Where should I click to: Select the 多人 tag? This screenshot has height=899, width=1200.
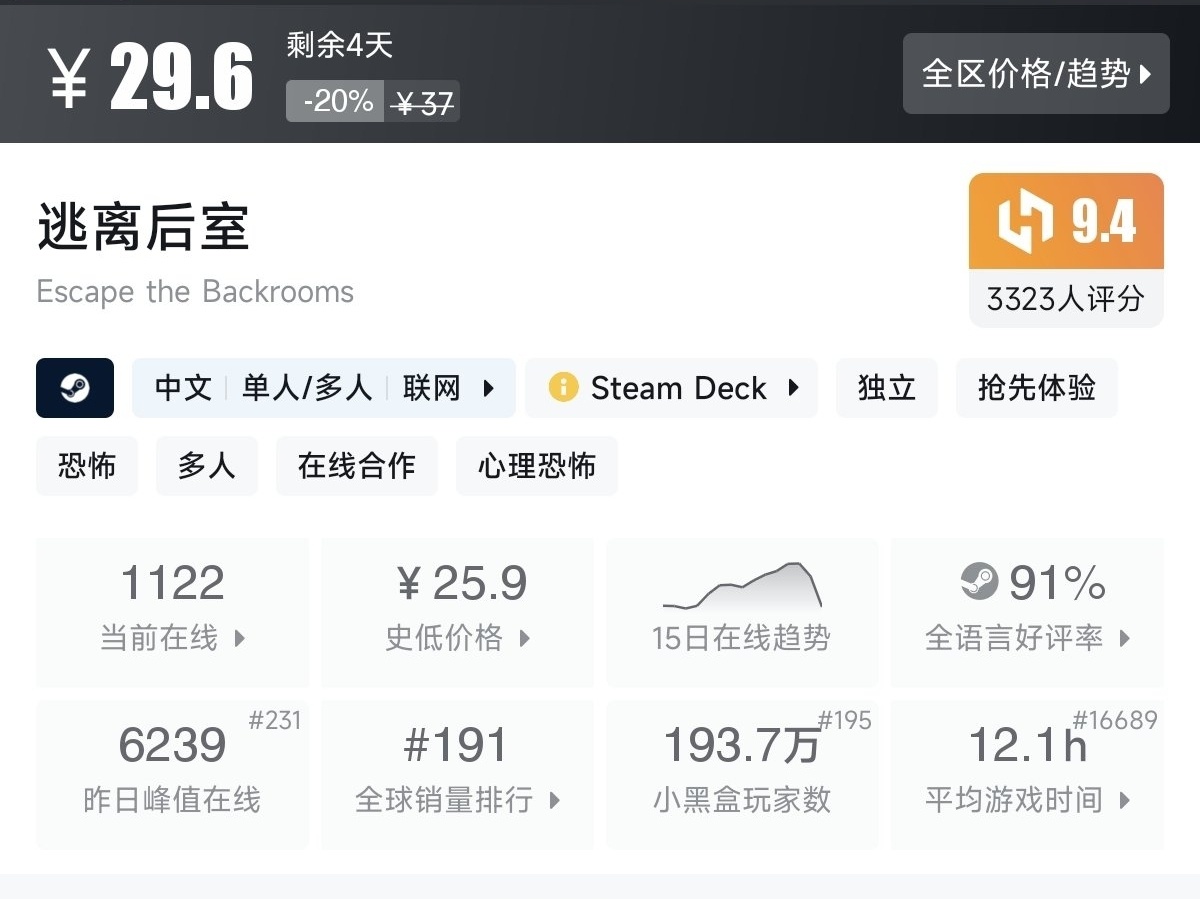(x=207, y=466)
